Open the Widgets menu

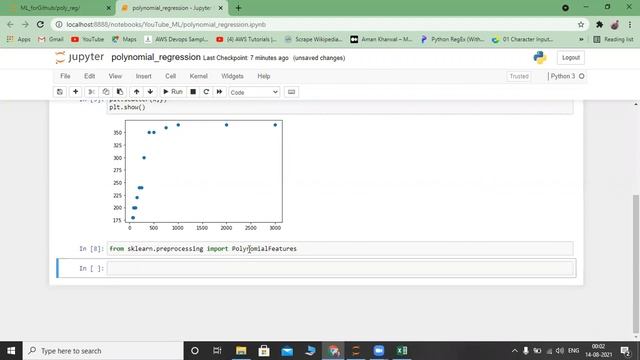232,76
